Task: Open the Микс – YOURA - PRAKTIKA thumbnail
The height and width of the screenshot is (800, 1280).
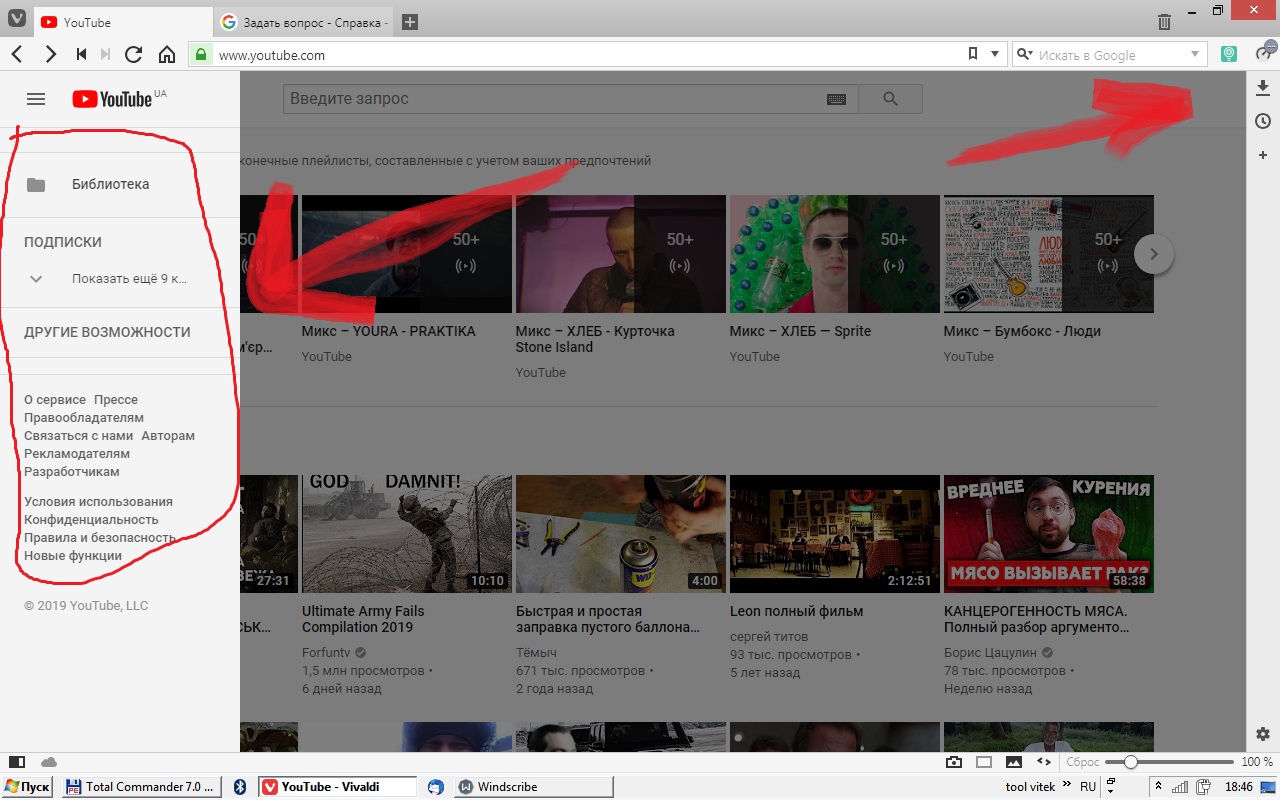Action: click(x=407, y=254)
